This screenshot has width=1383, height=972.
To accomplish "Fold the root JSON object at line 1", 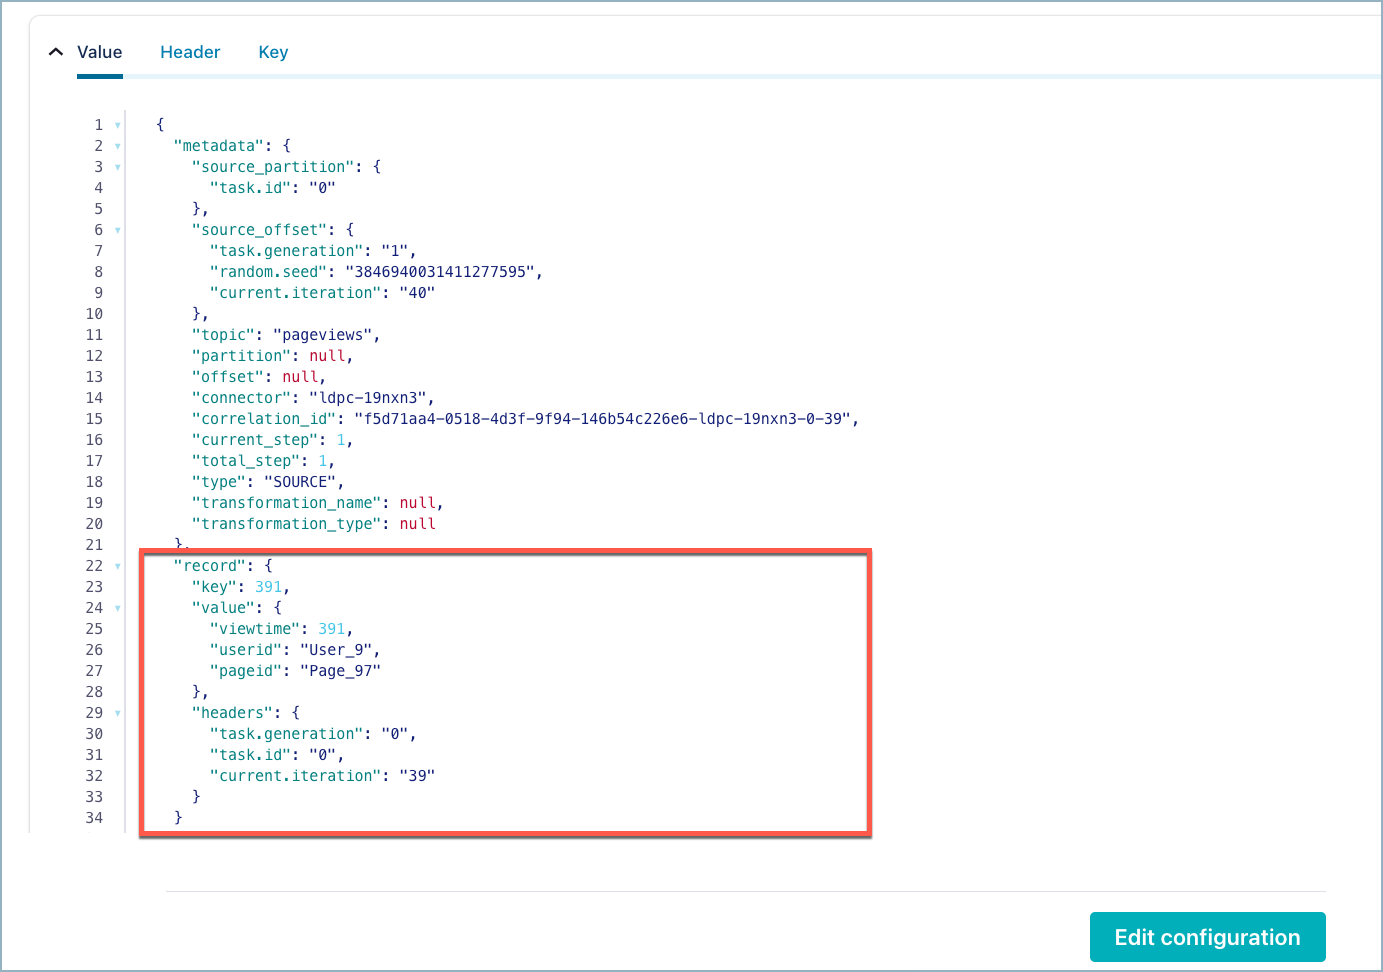I will [x=118, y=125].
